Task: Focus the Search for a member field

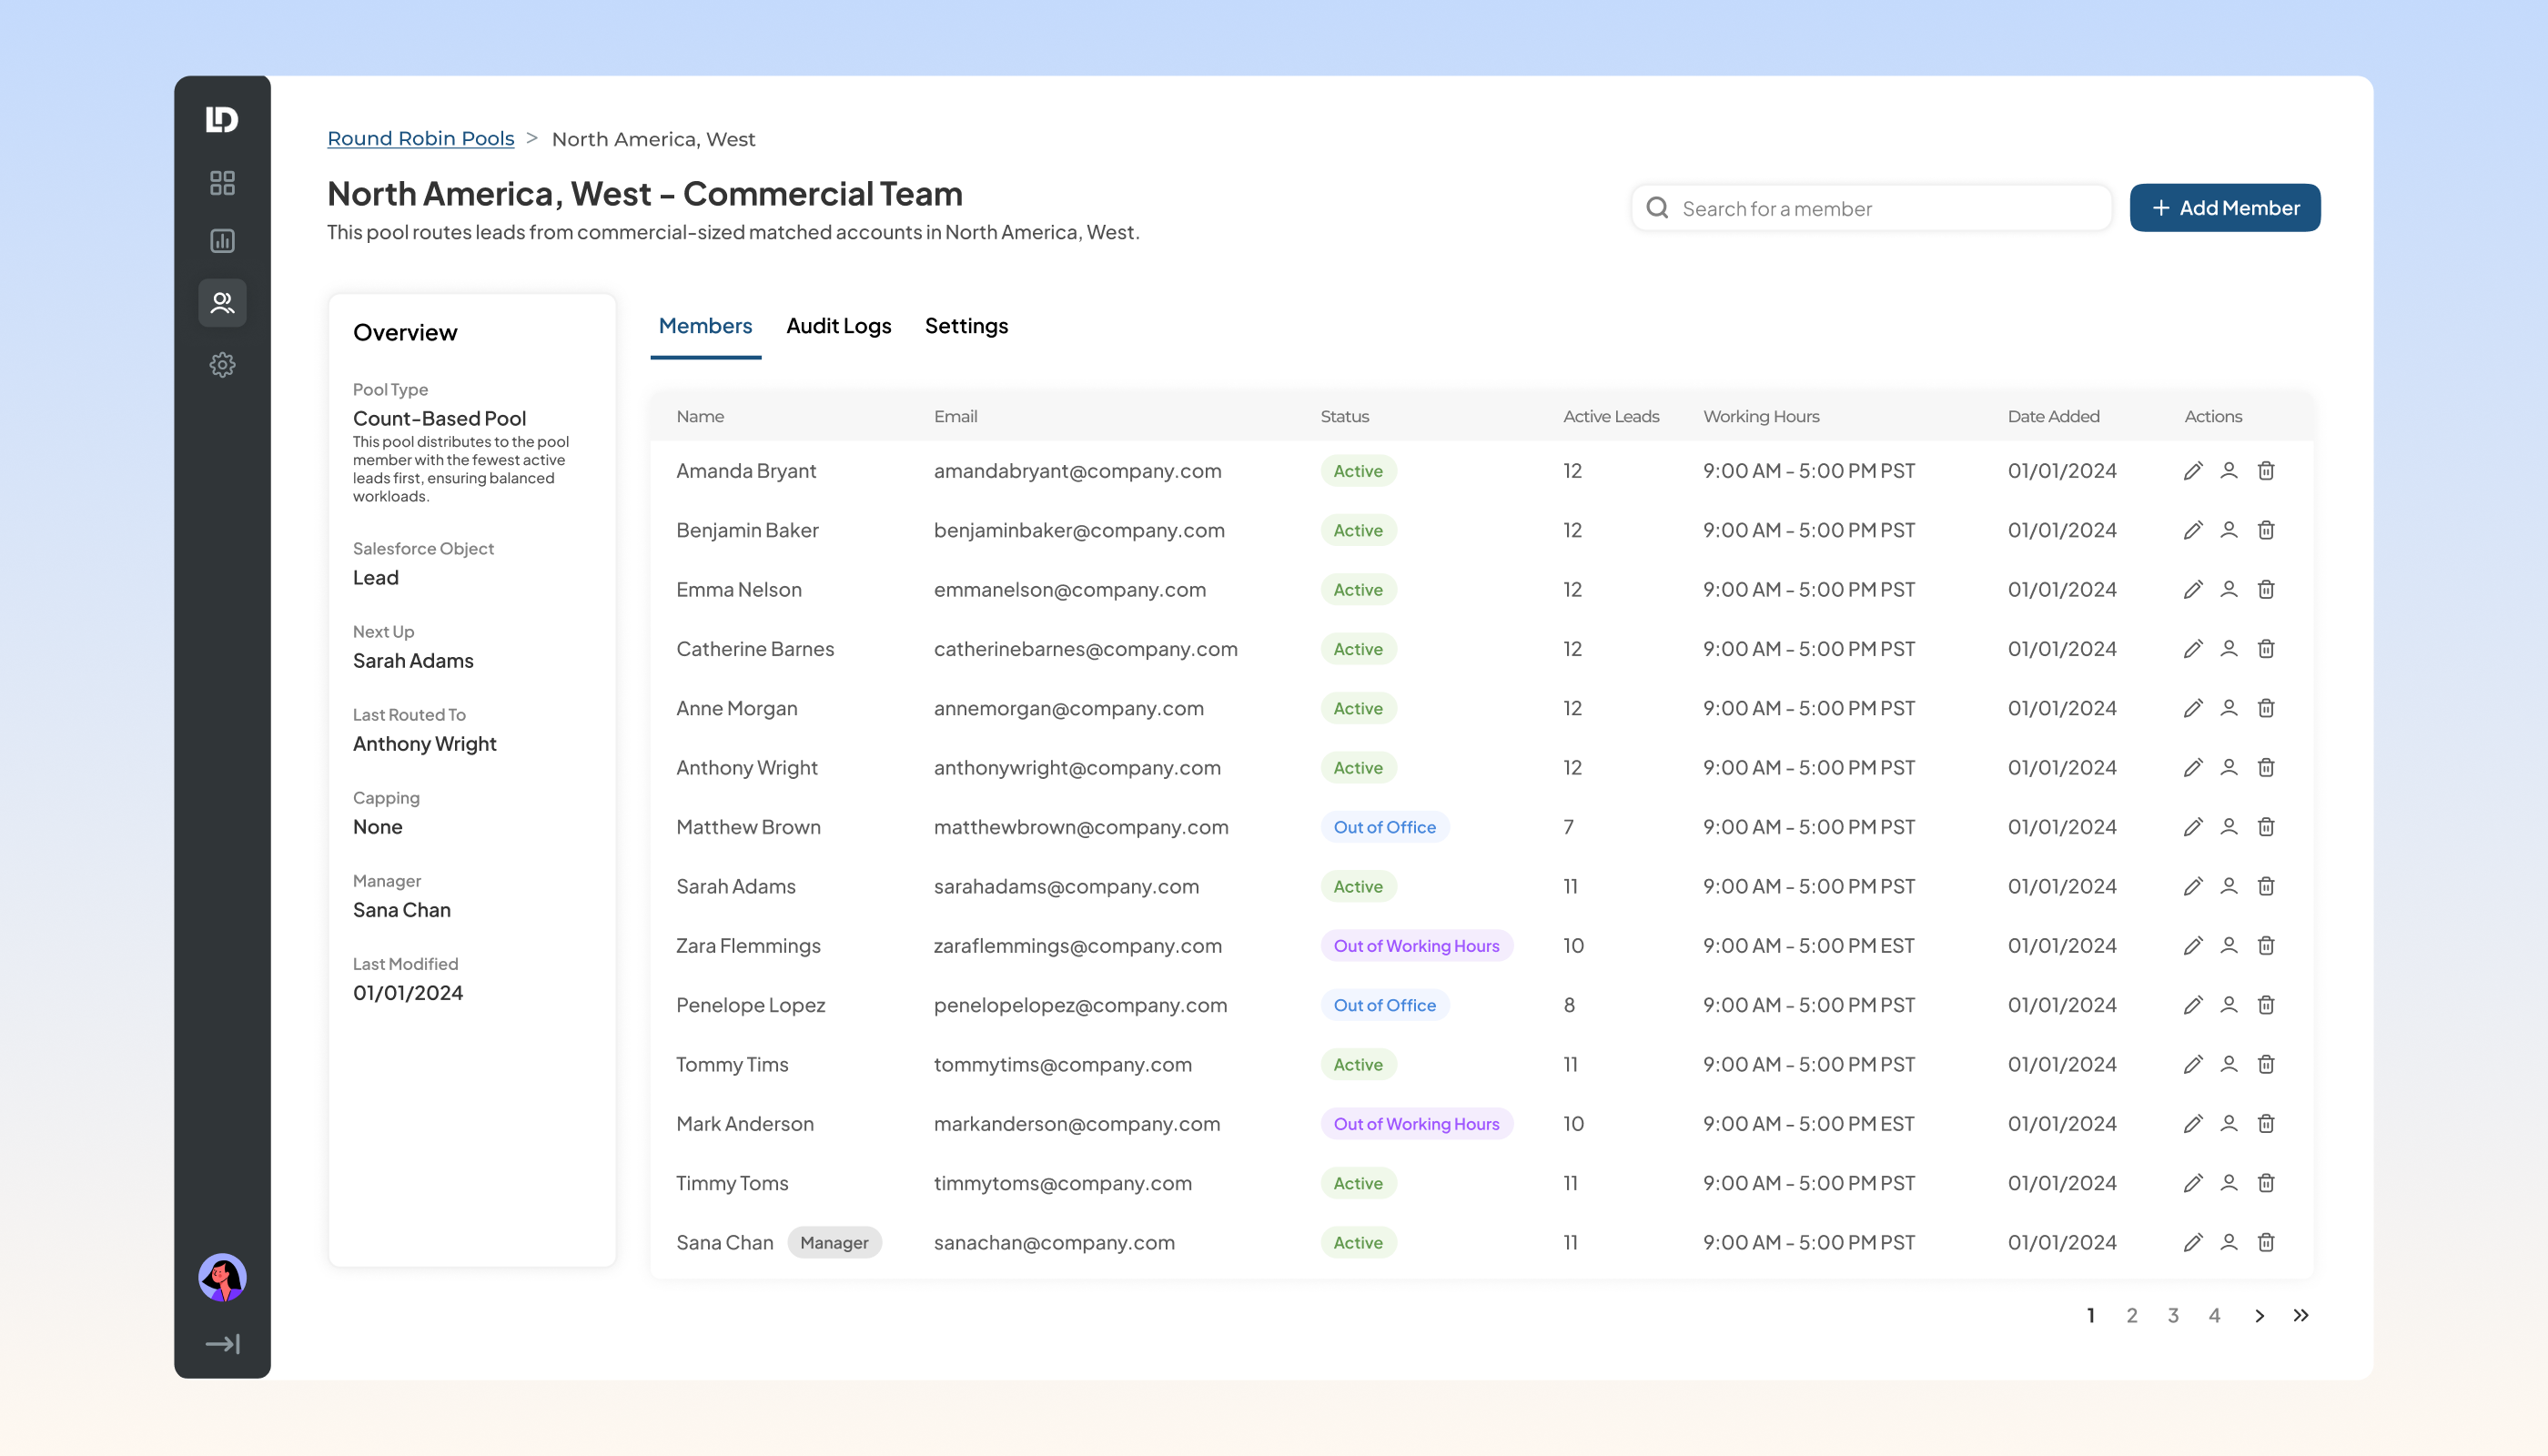Action: (1871, 208)
